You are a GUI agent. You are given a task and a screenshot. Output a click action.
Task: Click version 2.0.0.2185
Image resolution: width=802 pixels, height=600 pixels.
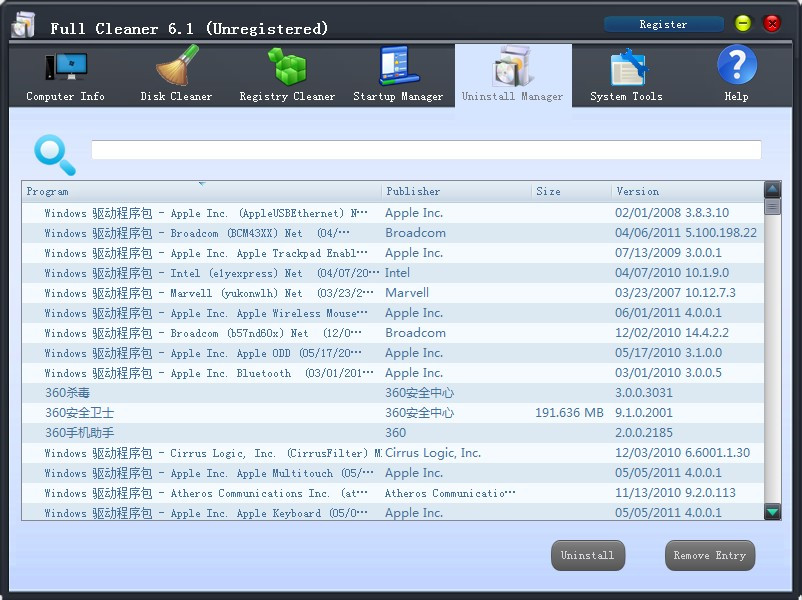[x=643, y=433]
